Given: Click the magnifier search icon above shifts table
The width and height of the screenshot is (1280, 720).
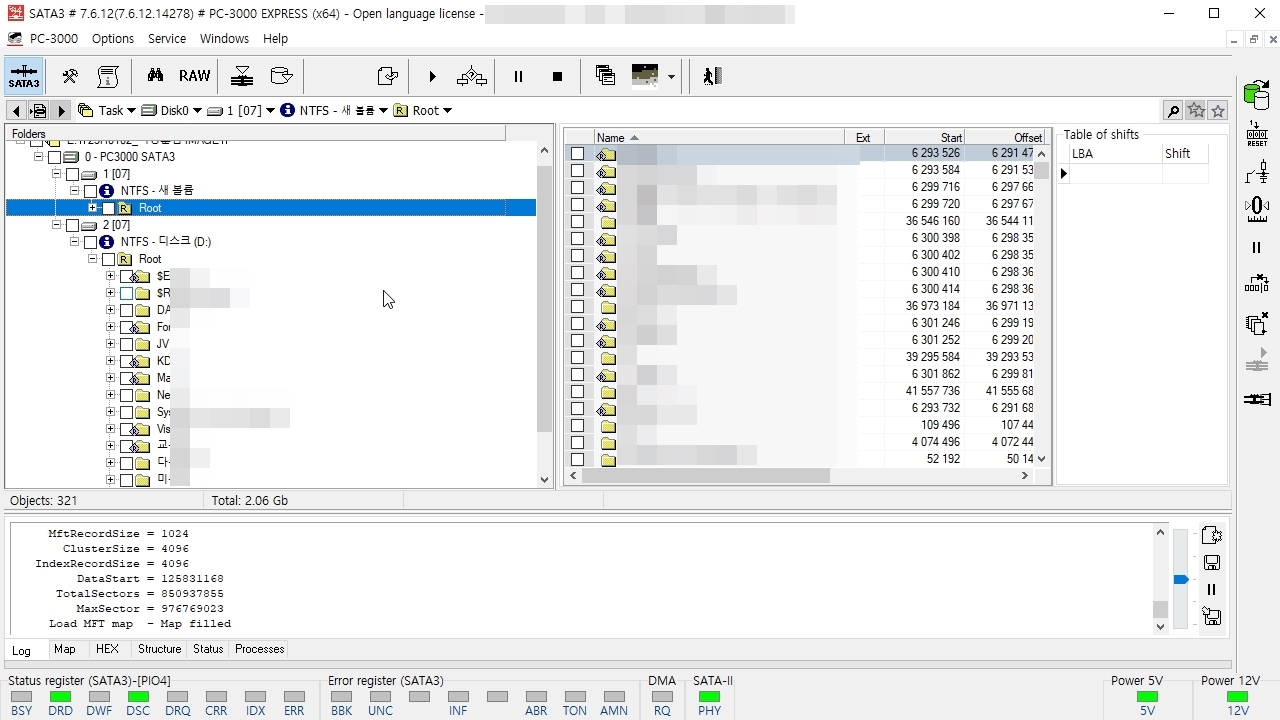Looking at the screenshot, I should coord(1173,111).
